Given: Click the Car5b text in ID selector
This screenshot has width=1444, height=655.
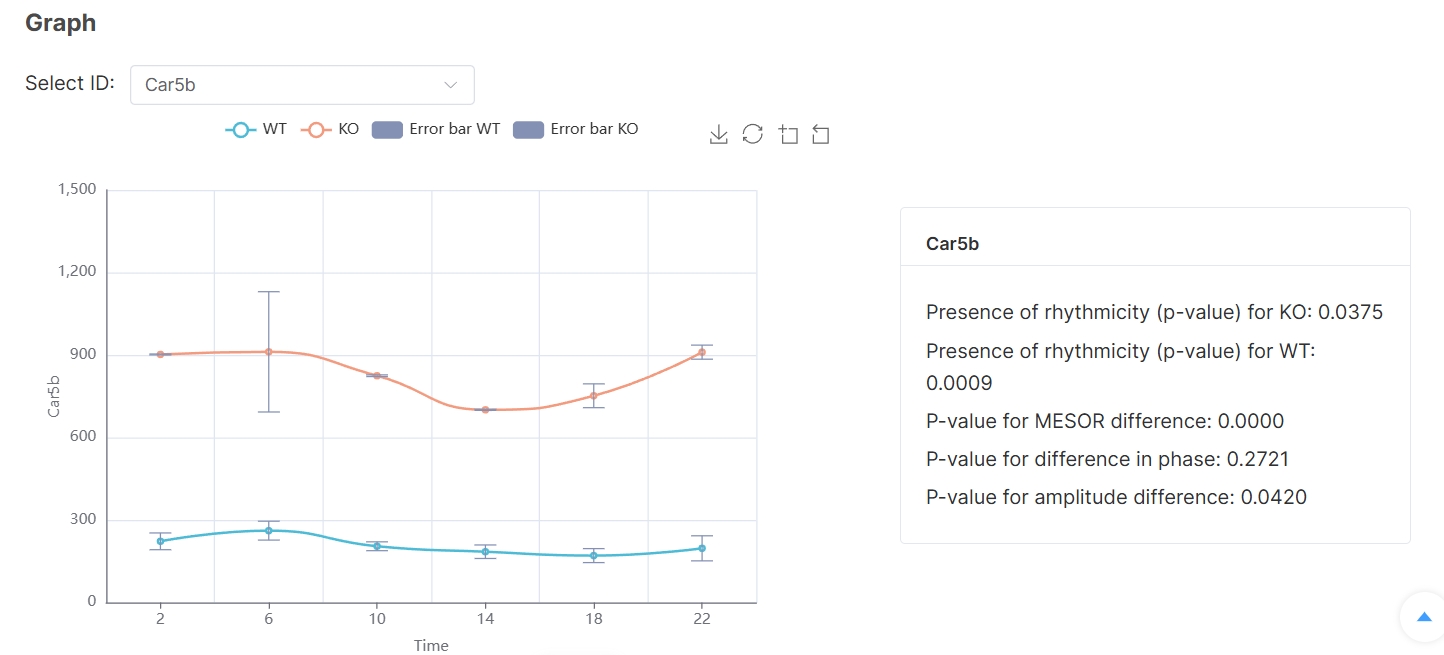Looking at the screenshot, I should (x=170, y=85).
